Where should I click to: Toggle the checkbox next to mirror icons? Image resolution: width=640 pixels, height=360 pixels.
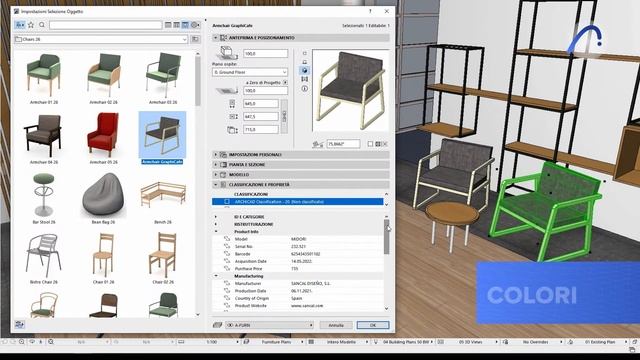tap(370, 144)
